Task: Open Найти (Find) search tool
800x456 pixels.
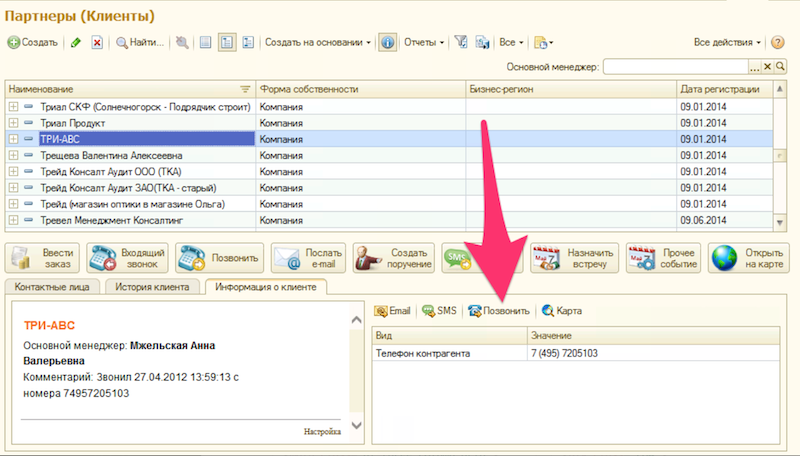Action: tap(140, 43)
